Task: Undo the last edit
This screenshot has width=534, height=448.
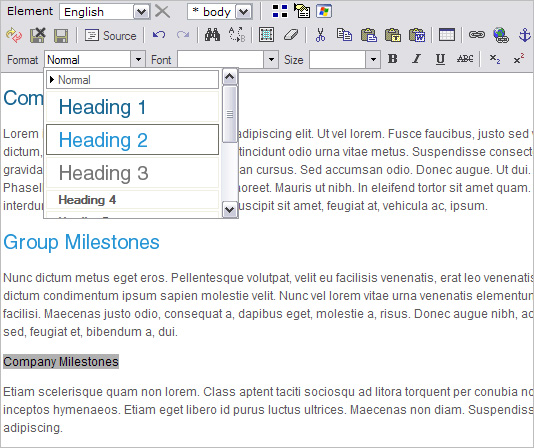Action: point(159,35)
